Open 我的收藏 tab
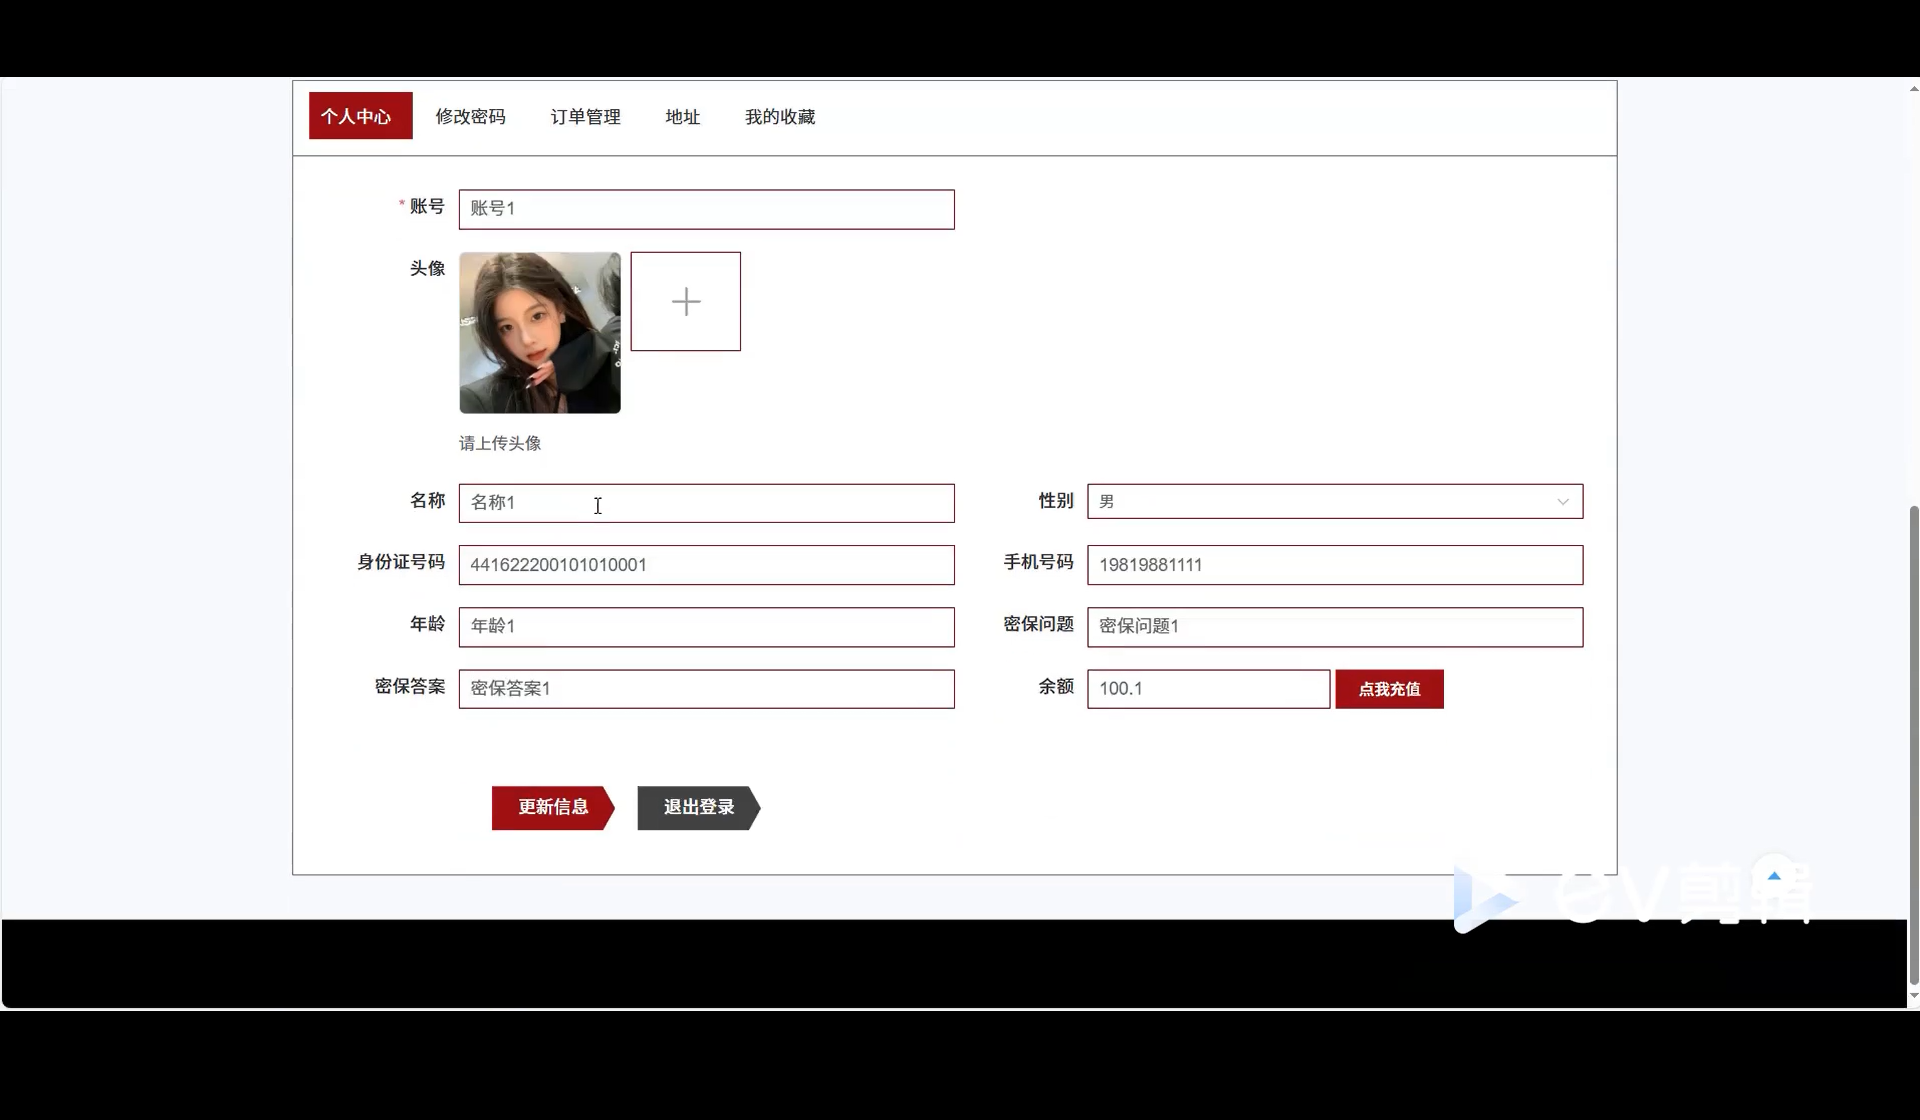 [x=779, y=117]
